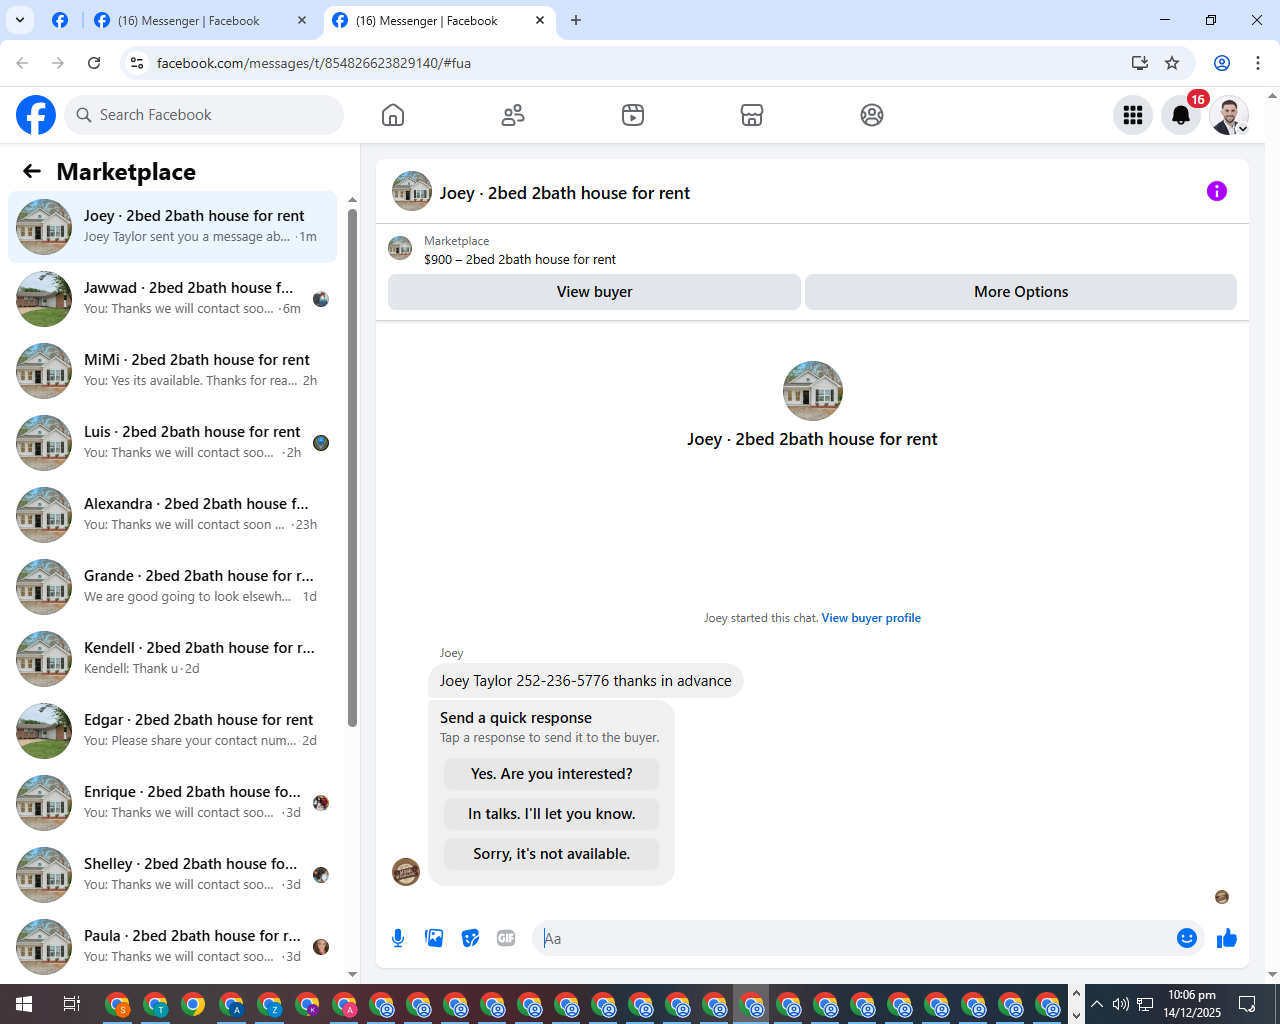Open the emoji picker smiley
This screenshot has width=1280, height=1024.
click(x=1187, y=938)
